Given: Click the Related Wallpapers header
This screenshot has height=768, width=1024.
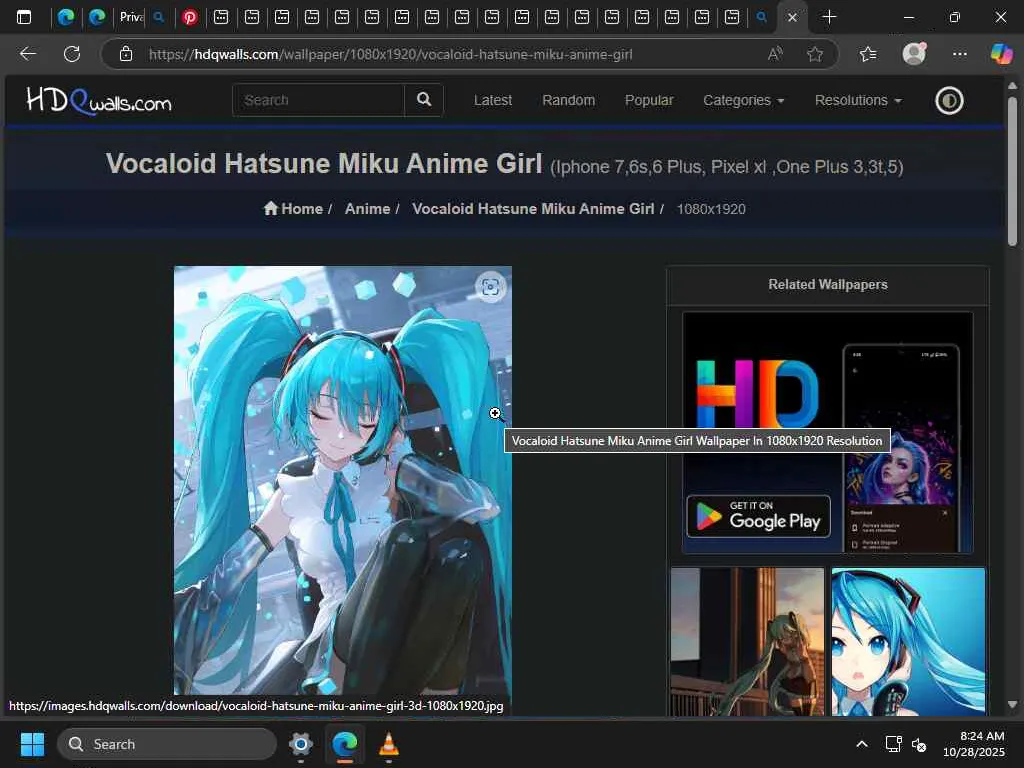Looking at the screenshot, I should (827, 285).
